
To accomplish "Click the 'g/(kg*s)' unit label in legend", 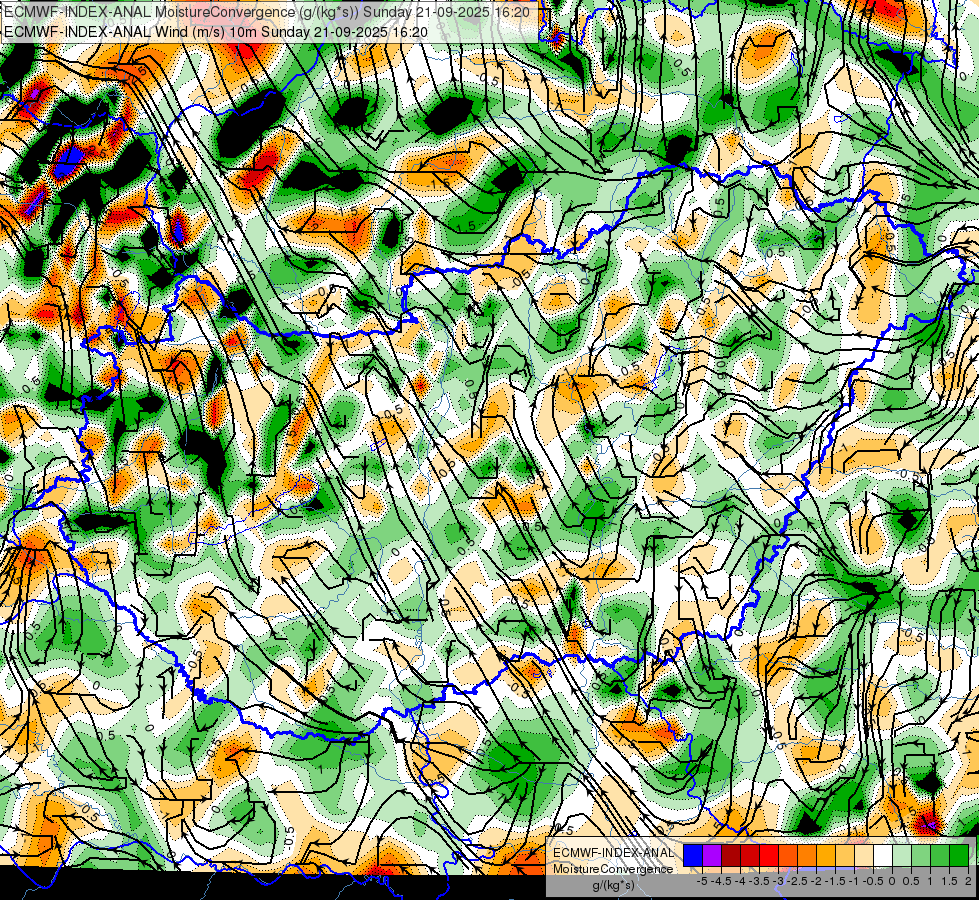I will tap(613, 886).
